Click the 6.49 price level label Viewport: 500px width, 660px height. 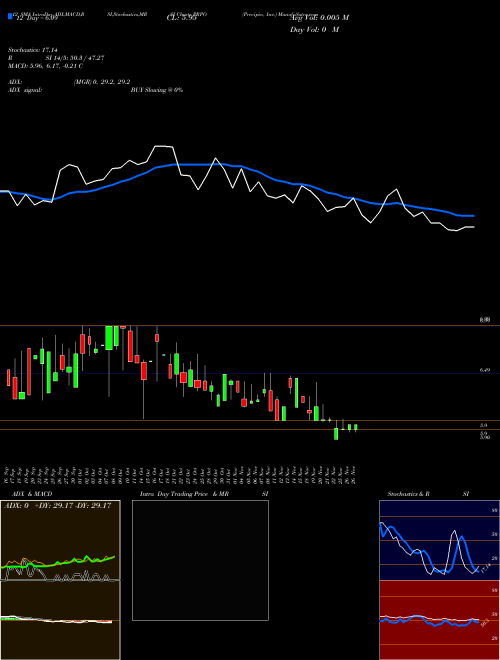tap(484, 370)
